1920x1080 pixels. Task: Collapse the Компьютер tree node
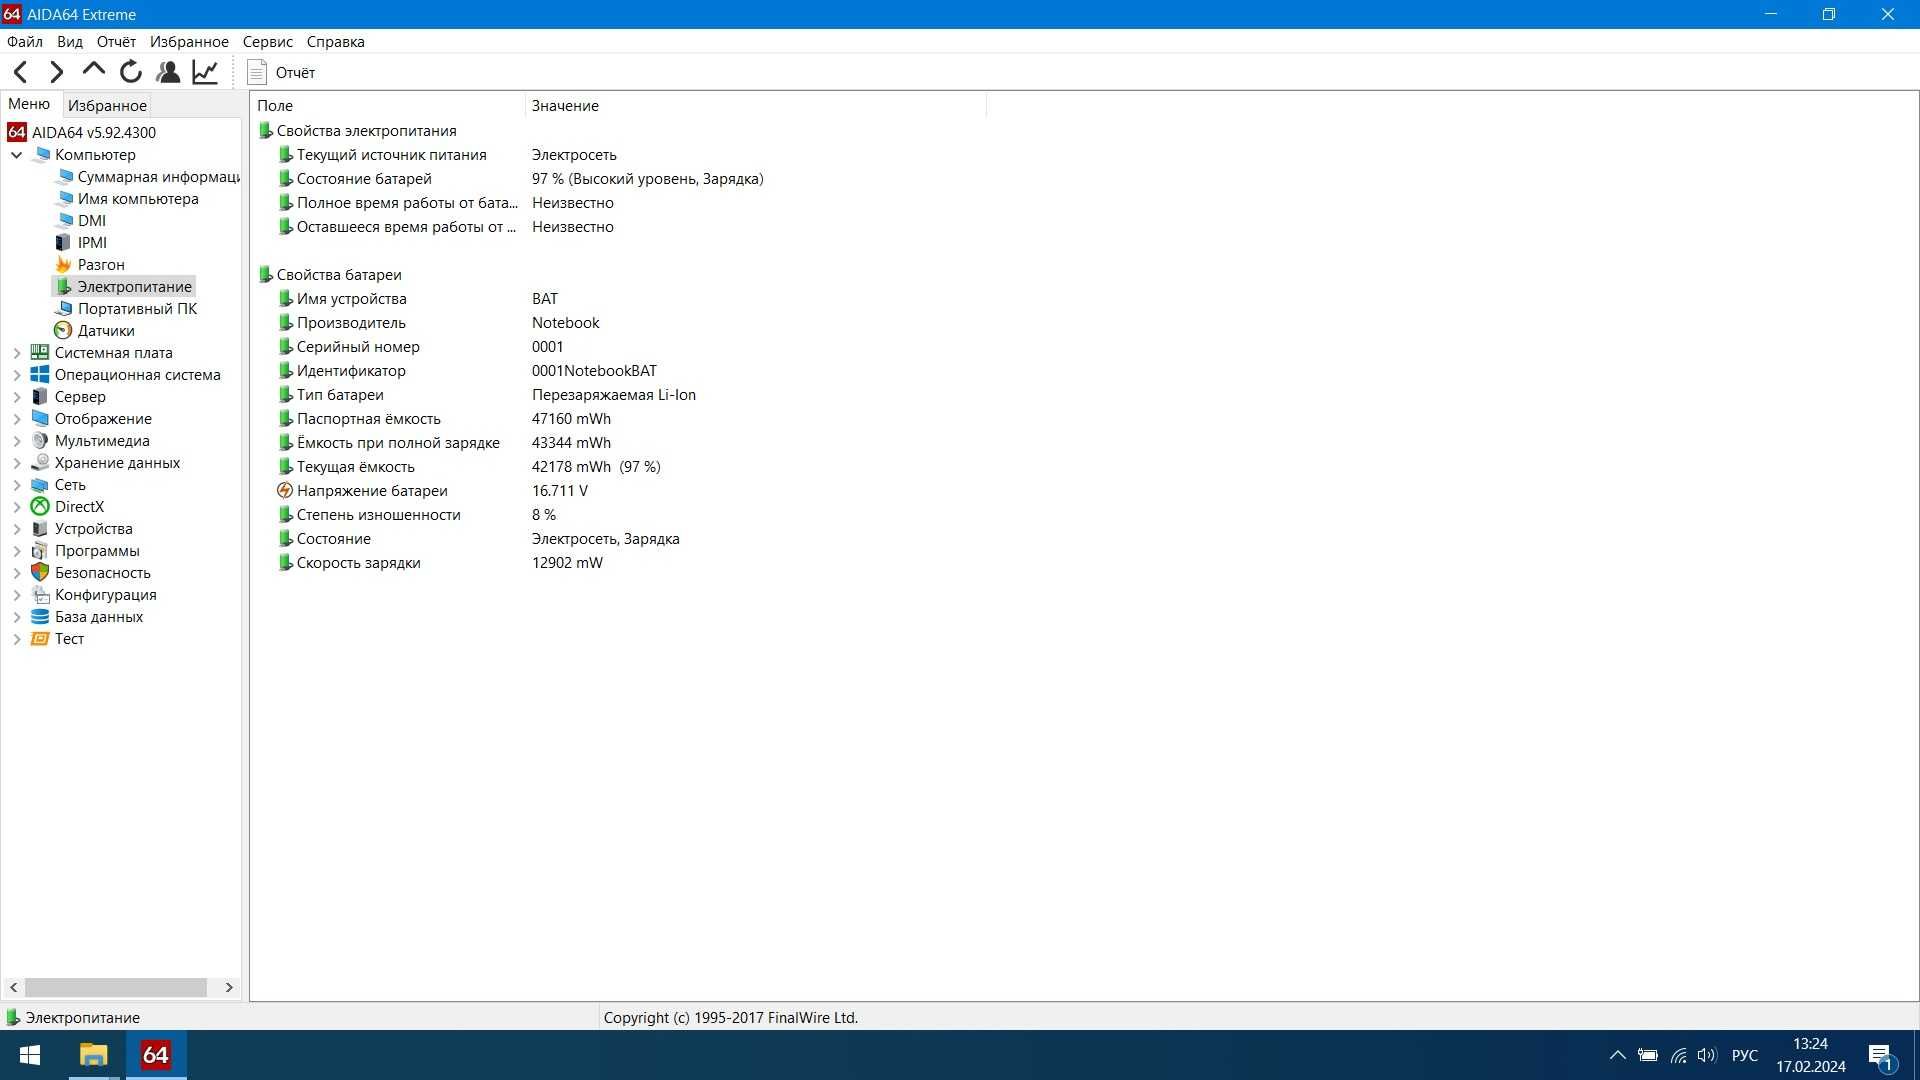17,155
